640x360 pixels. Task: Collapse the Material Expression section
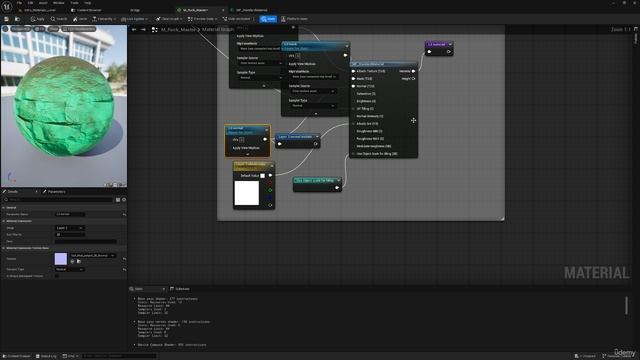[x=4, y=221]
